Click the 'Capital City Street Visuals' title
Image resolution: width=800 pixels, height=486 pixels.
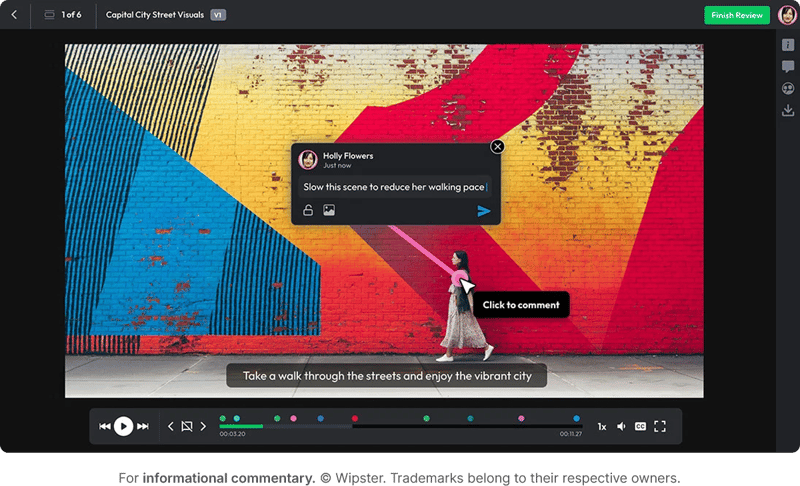155,15
